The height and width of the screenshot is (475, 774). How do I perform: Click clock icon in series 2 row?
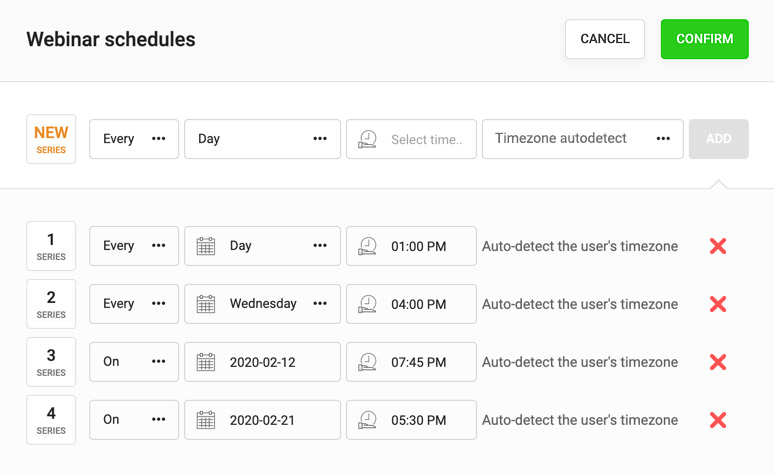tap(368, 304)
